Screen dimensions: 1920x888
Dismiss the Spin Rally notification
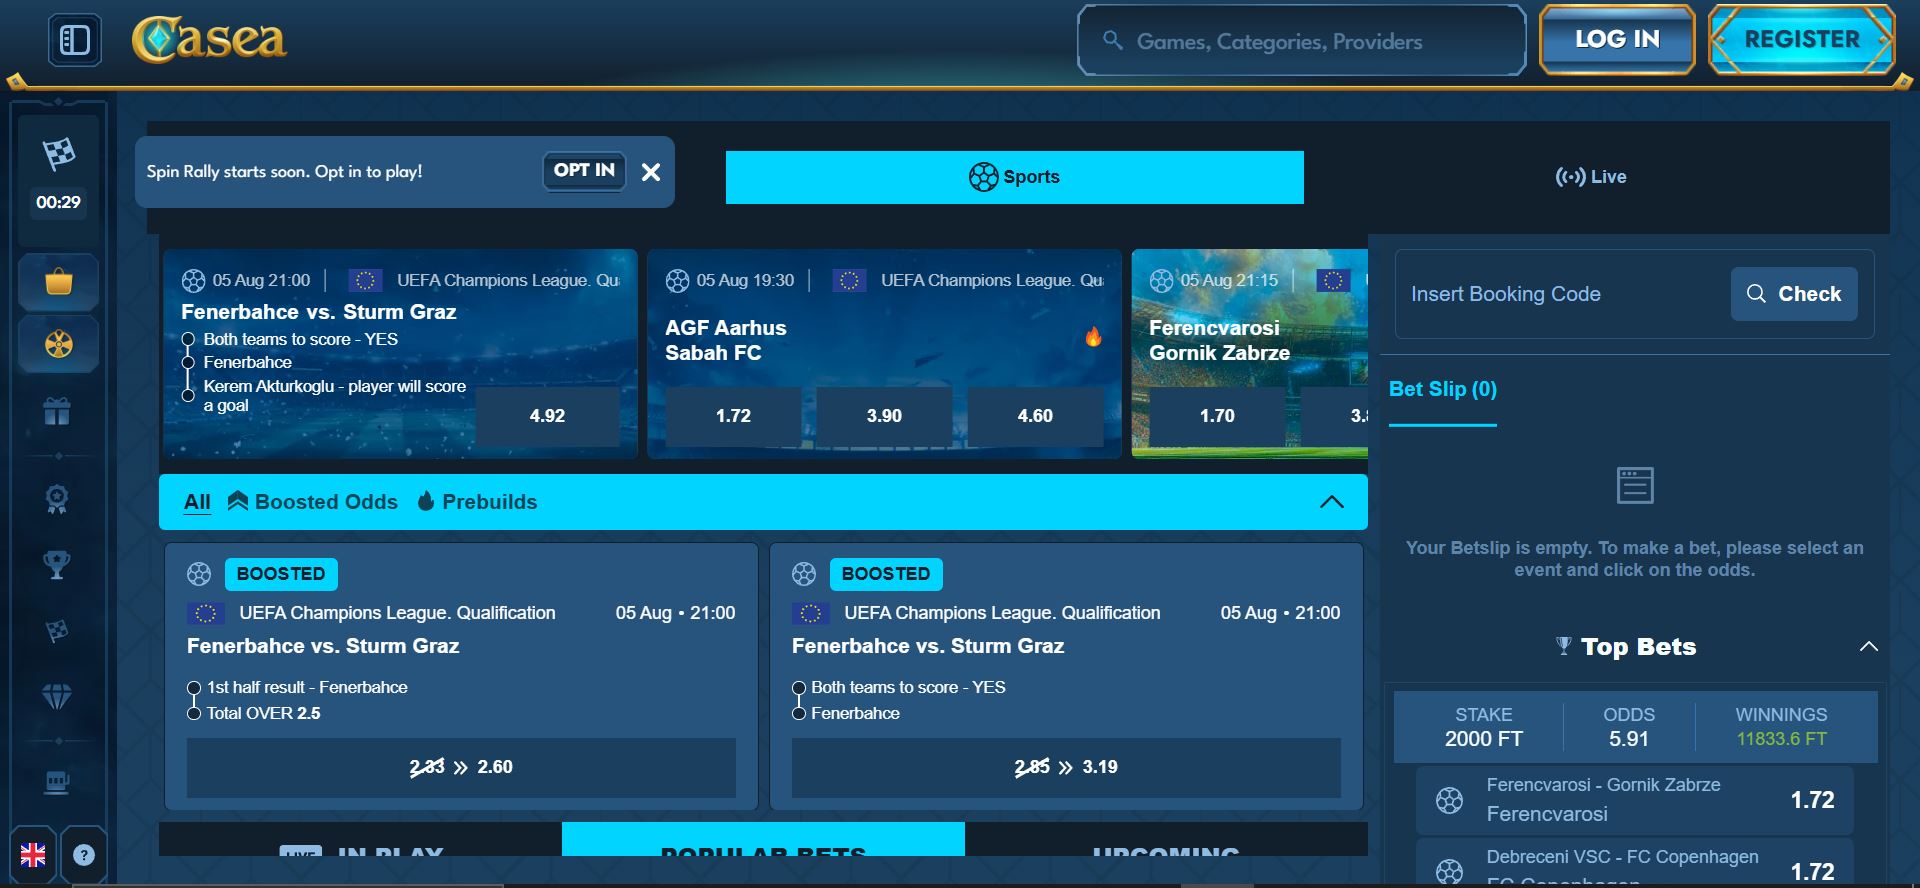[x=651, y=172]
